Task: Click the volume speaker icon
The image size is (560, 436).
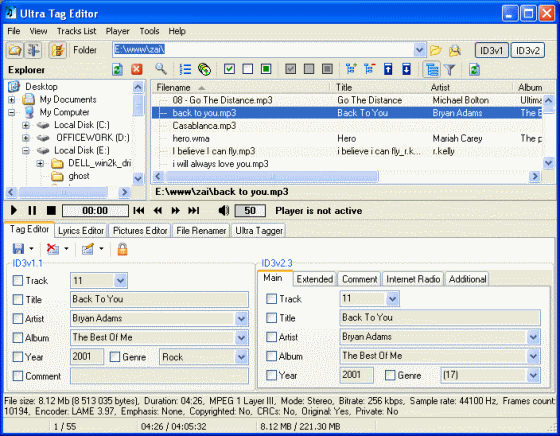Action: pos(223,210)
